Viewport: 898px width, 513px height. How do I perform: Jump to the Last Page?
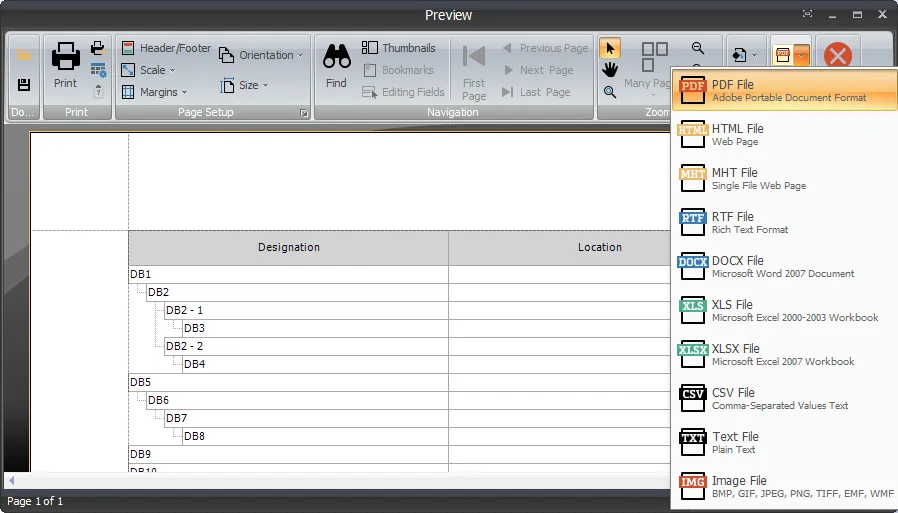pos(536,92)
